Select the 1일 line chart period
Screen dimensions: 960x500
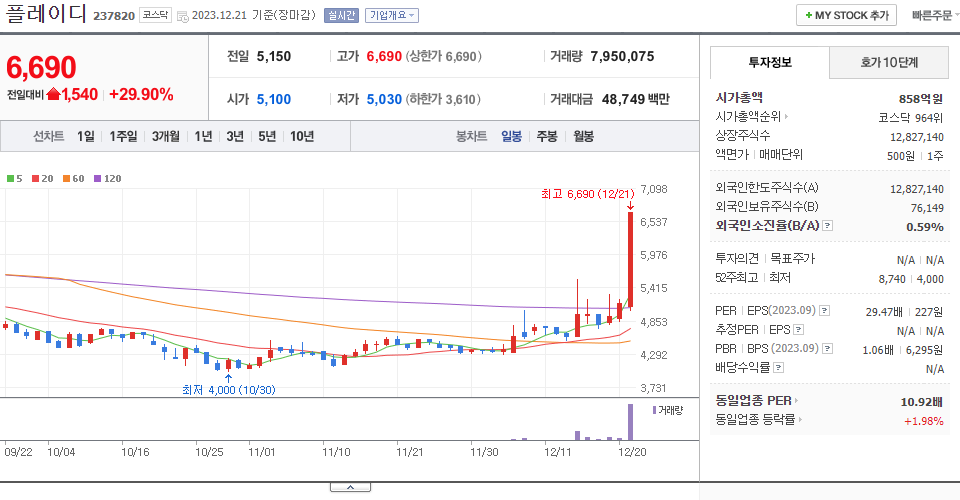point(86,136)
